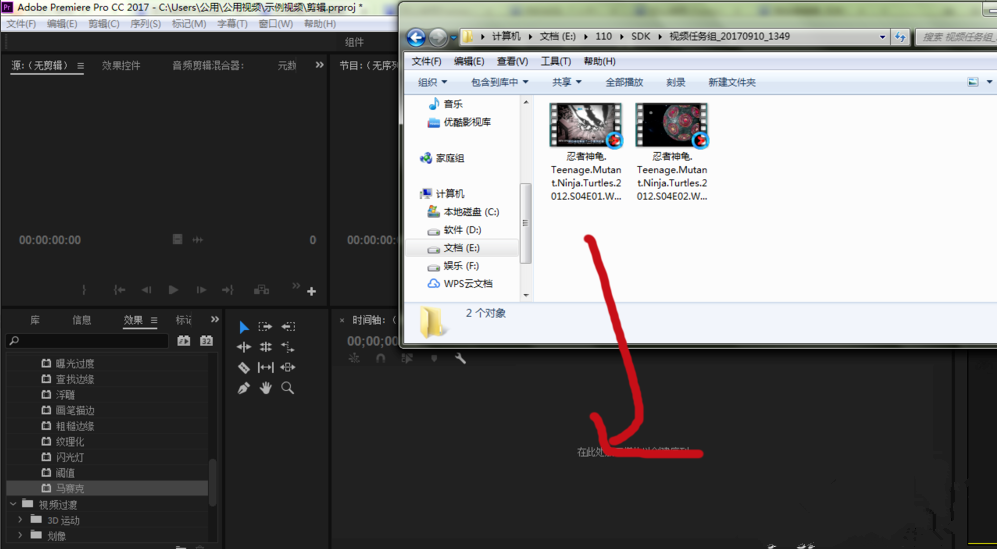997x549 pixels.
Task: Switch to 效果控件 tab
Action: (121, 66)
